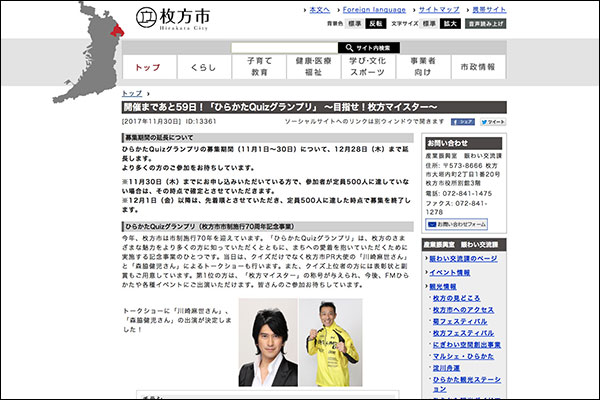Select the 子育て教育 navigation tab
The image size is (600, 400).
(259, 67)
